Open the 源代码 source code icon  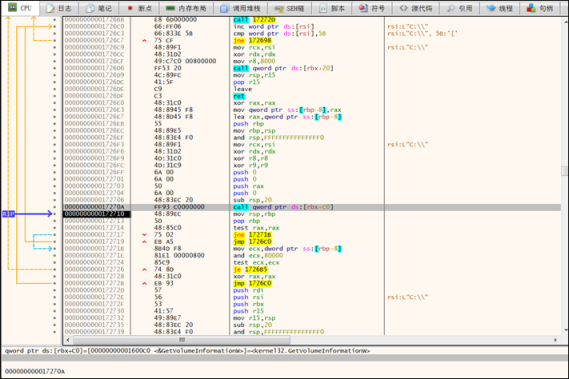pyautogui.click(x=404, y=8)
